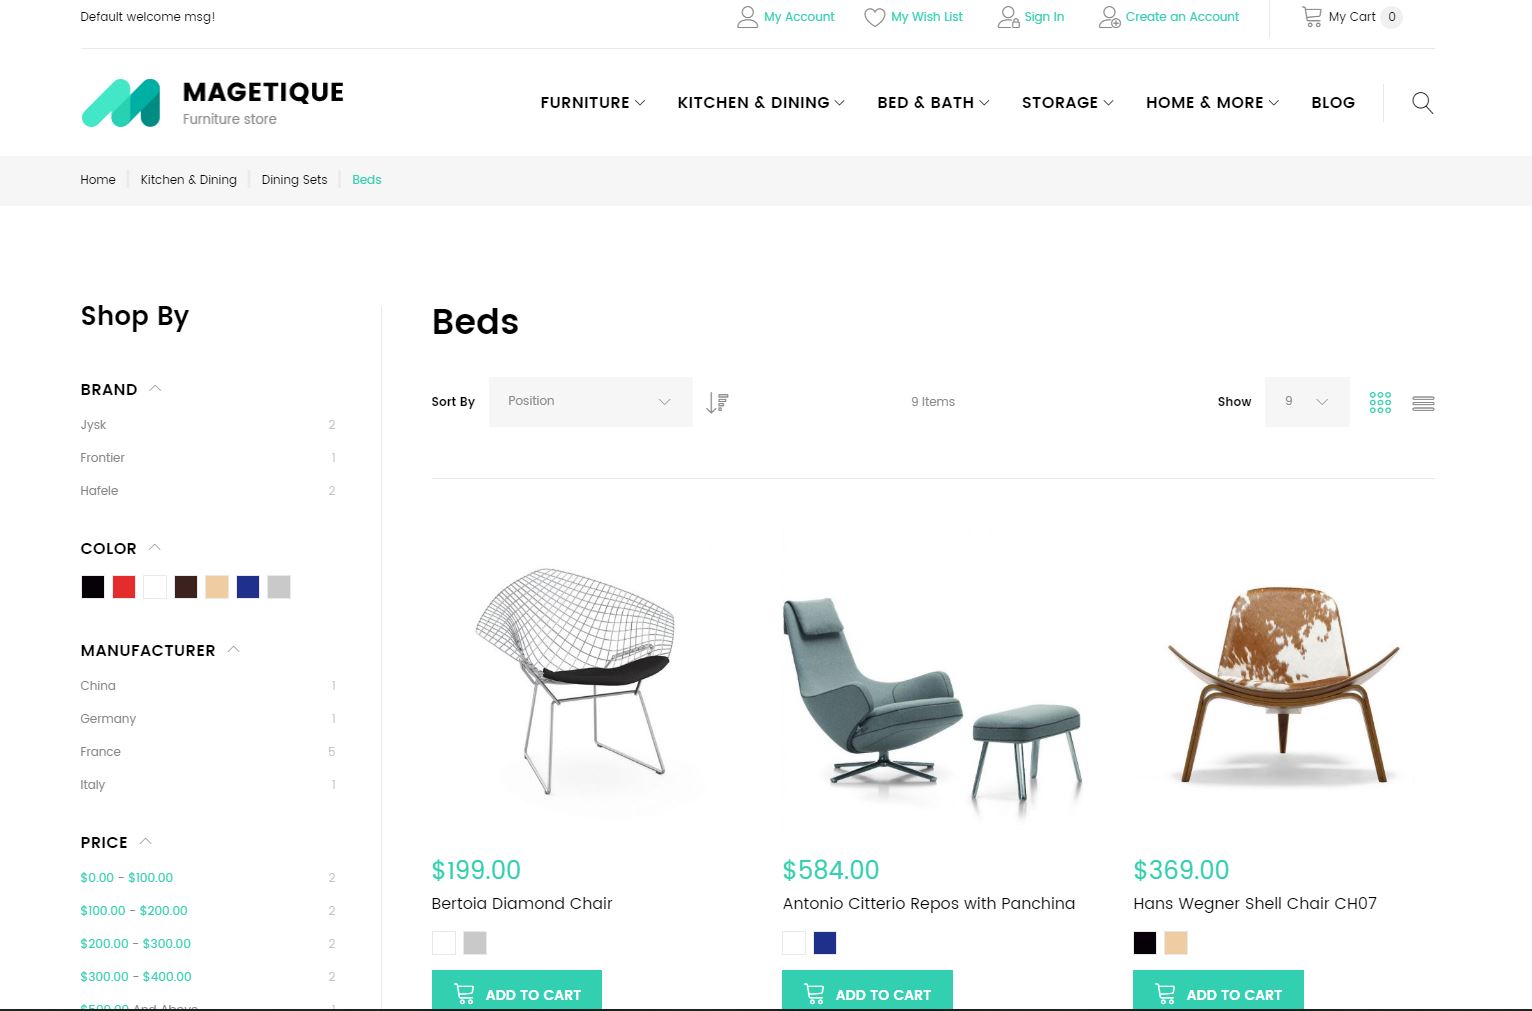Add Bertoia Diamond Chair to cart
The image size is (1532, 1011).
click(x=517, y=993)
